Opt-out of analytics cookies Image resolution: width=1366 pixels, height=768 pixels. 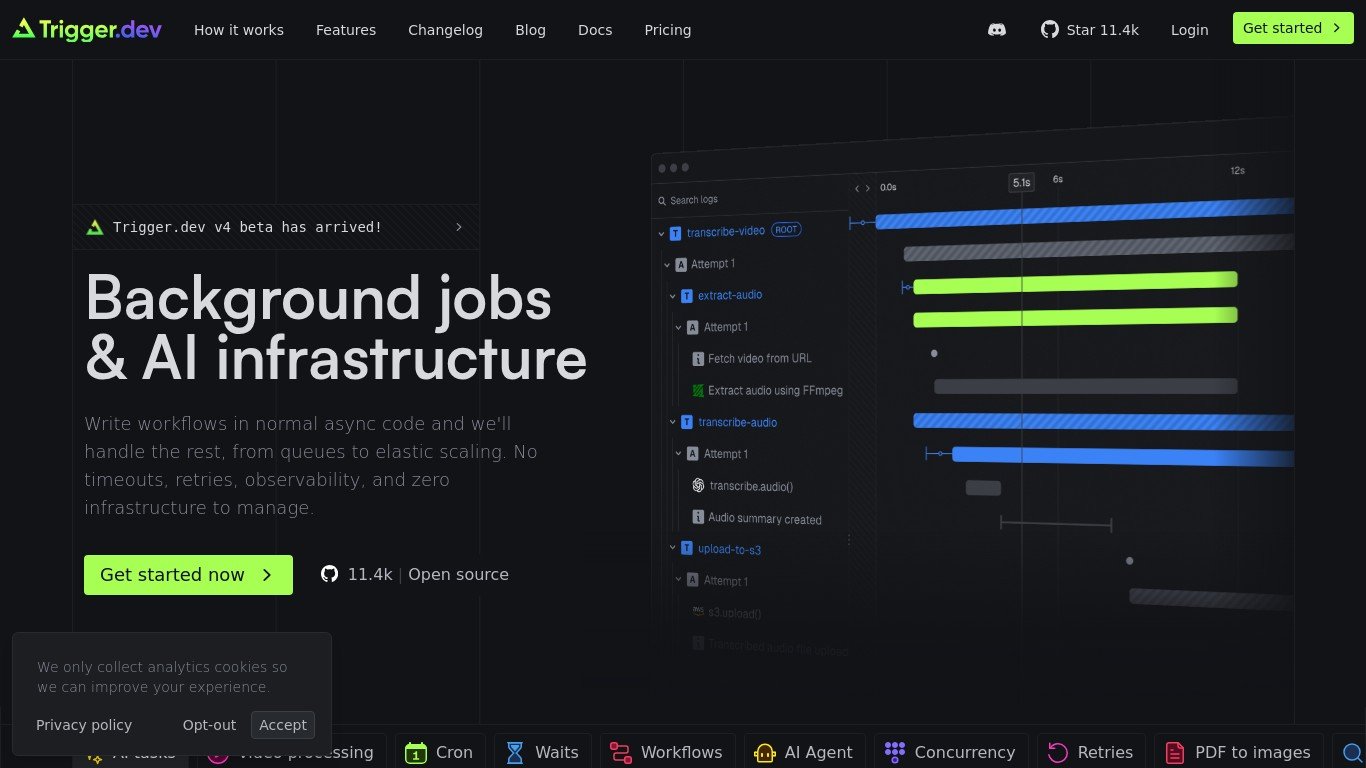pyautogui.click(x=209, y=725)
